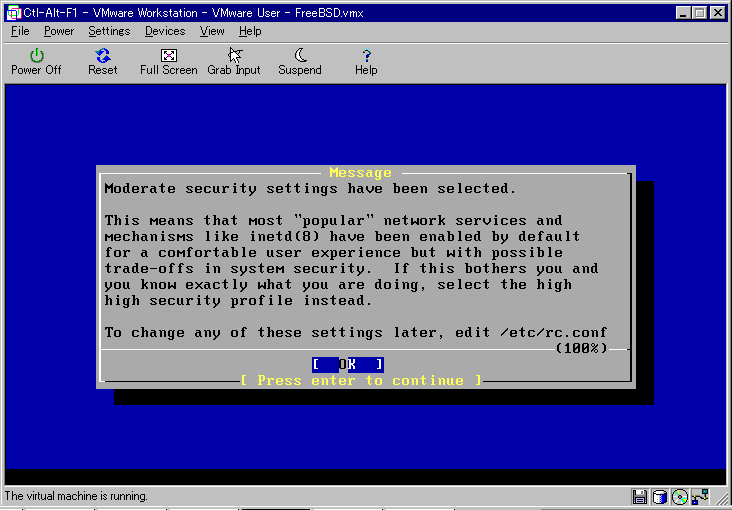Close the VMware Workstation window
This screenshot has width=732, height=510.
coord(718,13)
